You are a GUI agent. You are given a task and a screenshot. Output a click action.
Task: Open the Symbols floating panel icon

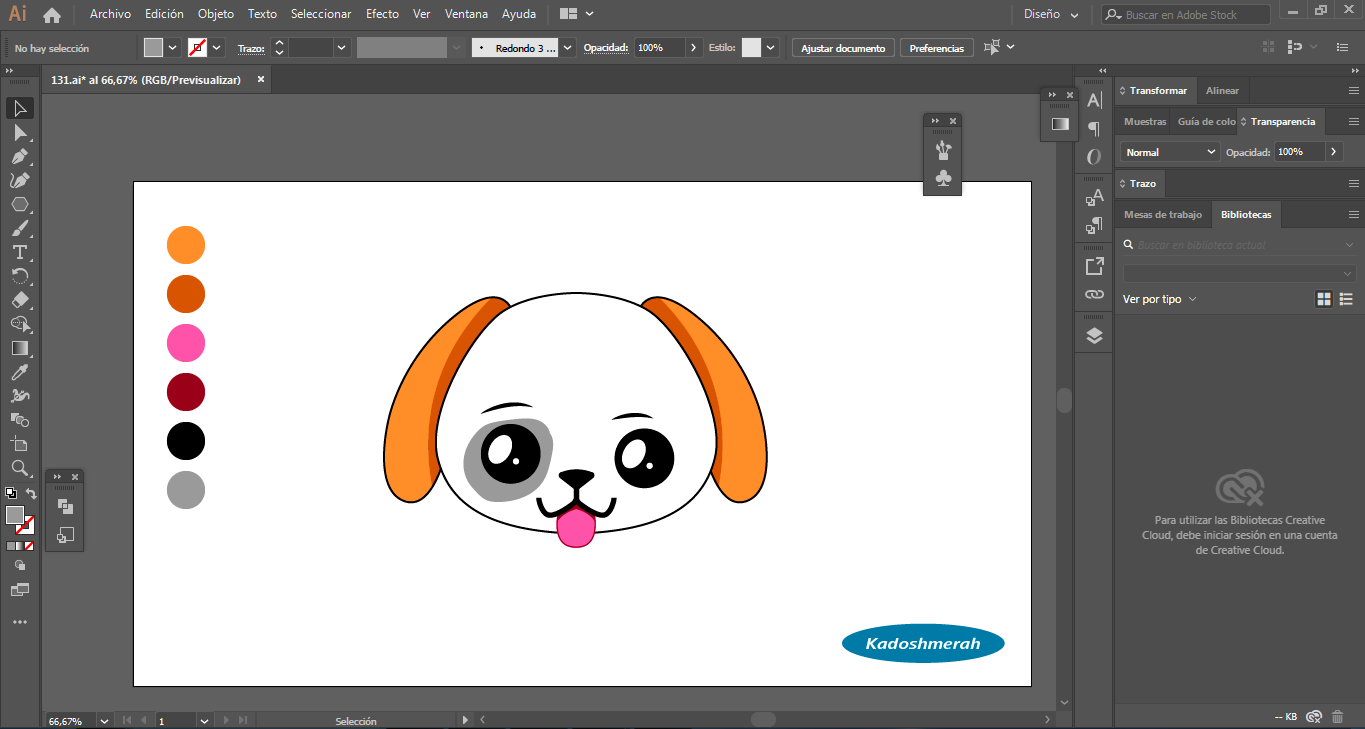(x=942, y=179)
